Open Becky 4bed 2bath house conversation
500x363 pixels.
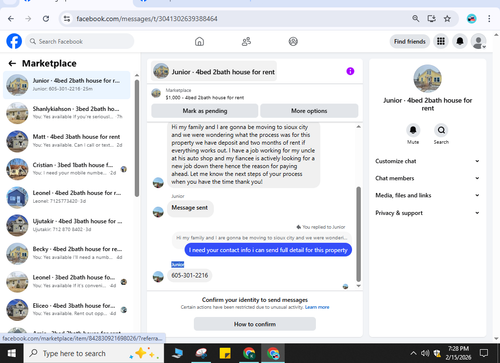(x=67, y=253)
